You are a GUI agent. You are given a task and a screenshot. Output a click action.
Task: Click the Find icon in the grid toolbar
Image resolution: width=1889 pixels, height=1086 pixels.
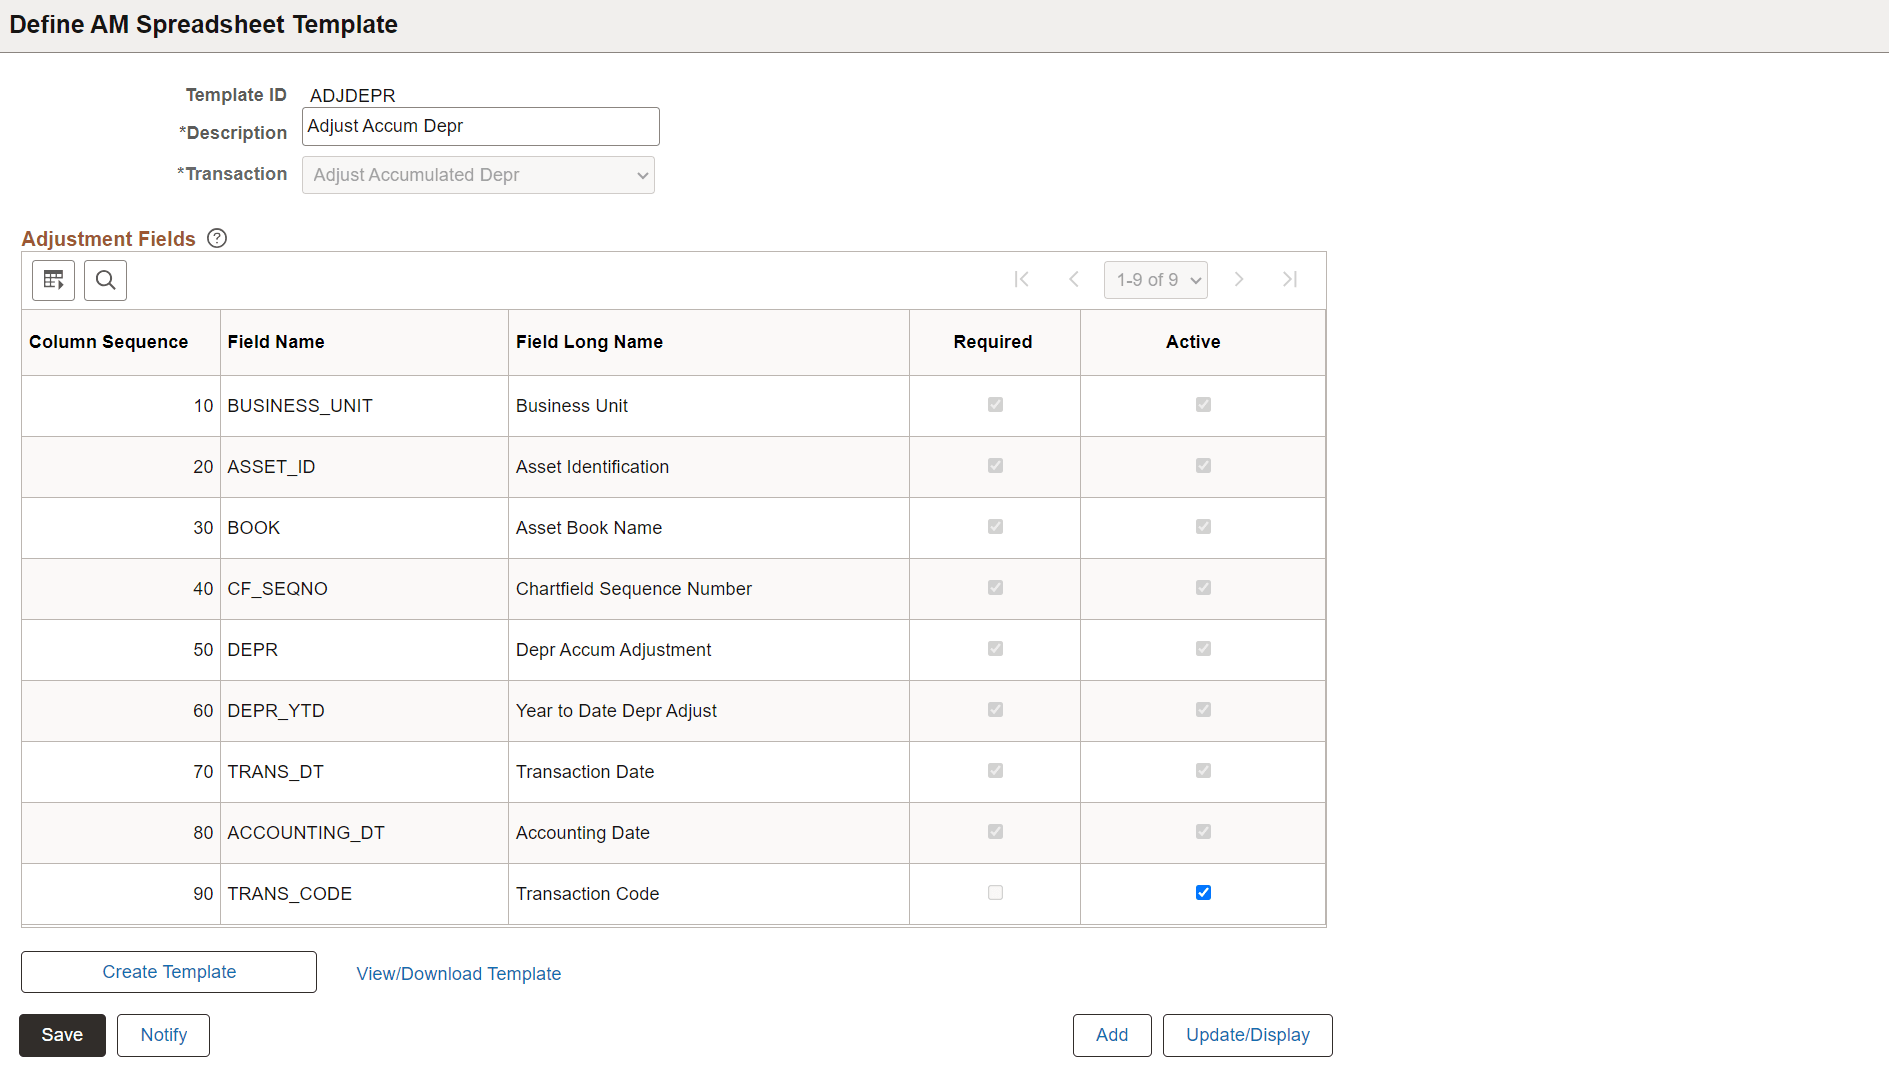(105, 280)
